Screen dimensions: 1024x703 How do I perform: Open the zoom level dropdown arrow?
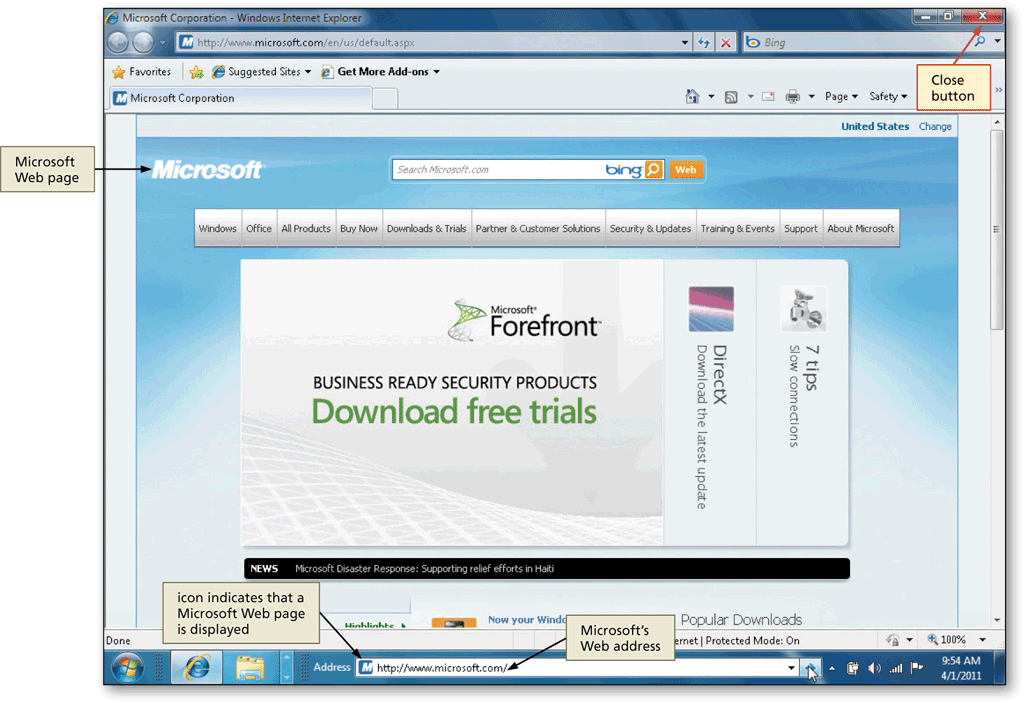(x=983, y=640)
